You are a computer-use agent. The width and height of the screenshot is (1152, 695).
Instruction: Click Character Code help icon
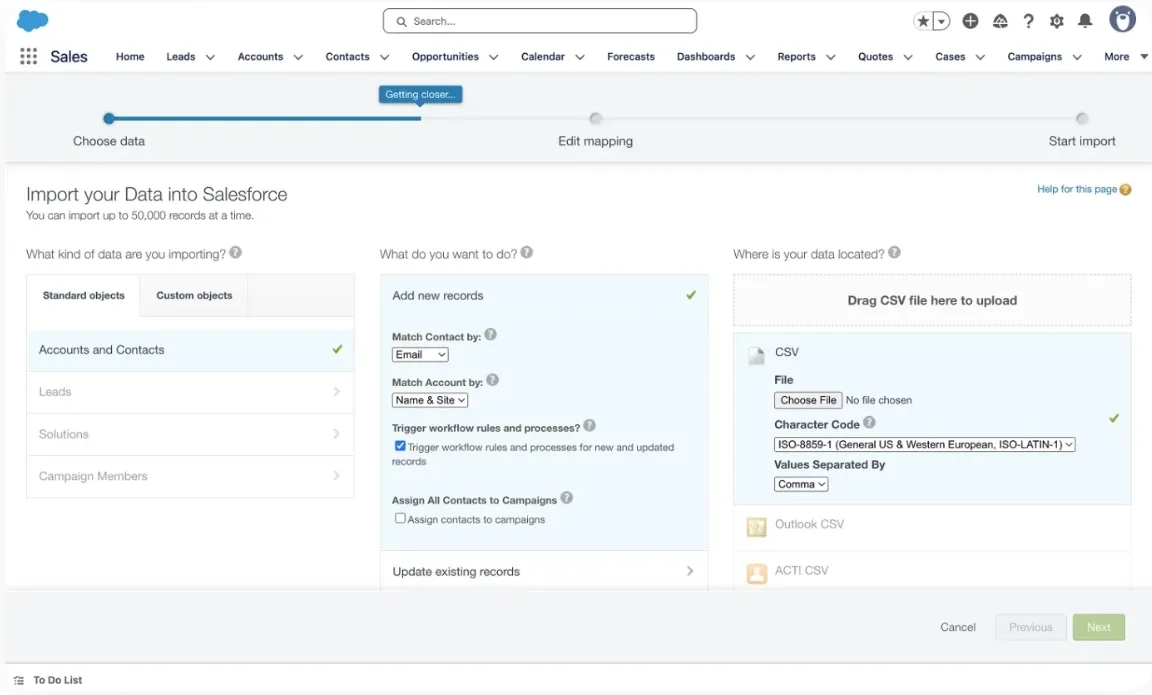click(870, 423)
